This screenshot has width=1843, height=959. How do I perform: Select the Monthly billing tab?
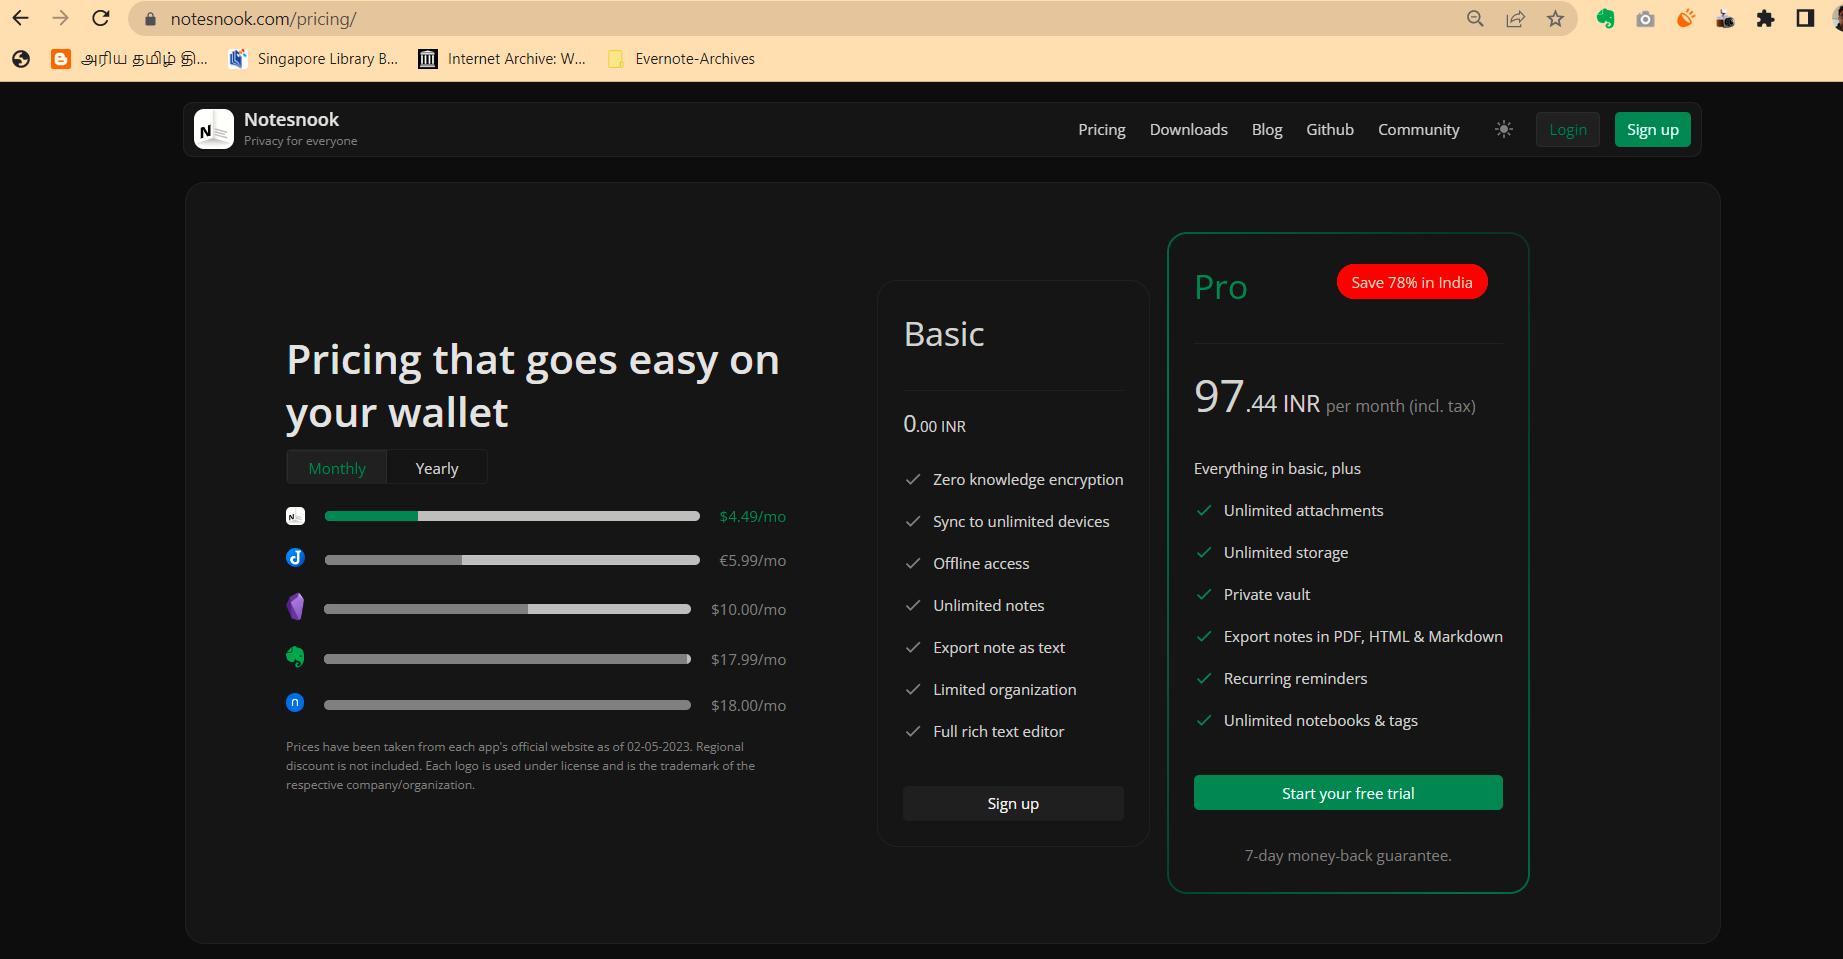click(336, 468)
